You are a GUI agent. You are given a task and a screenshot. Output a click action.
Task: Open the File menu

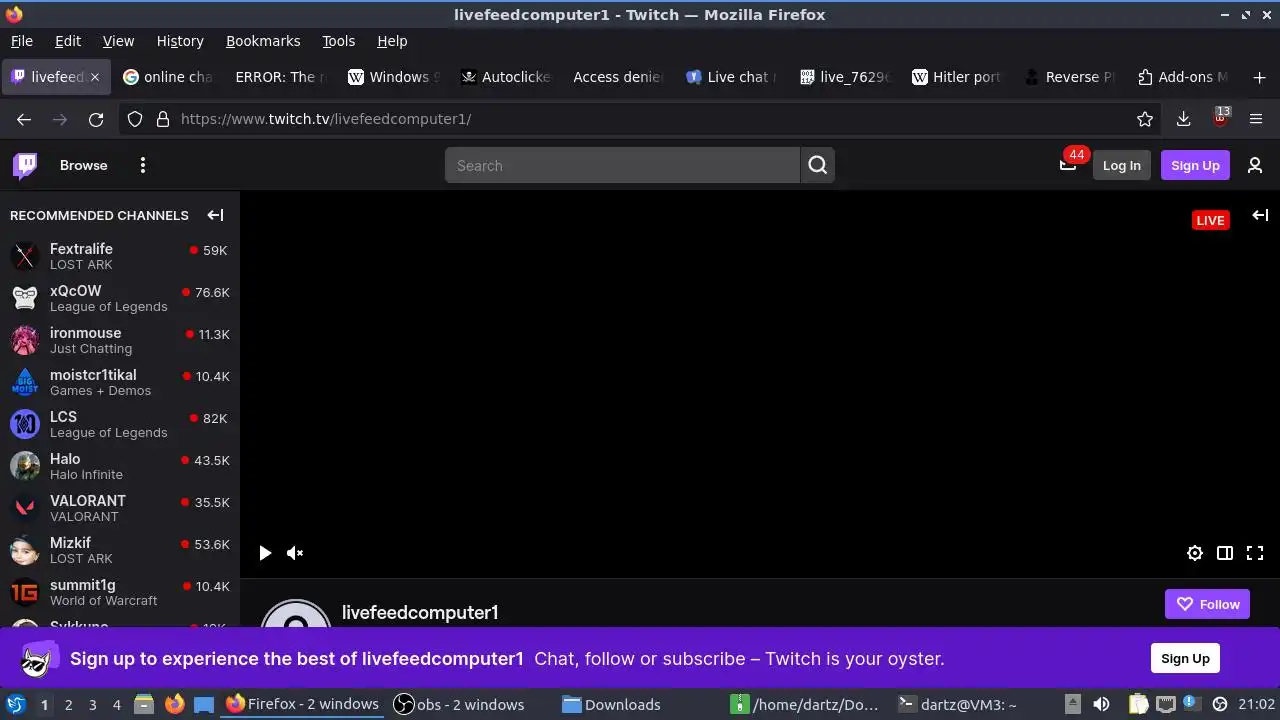click(x=21, y=41)
